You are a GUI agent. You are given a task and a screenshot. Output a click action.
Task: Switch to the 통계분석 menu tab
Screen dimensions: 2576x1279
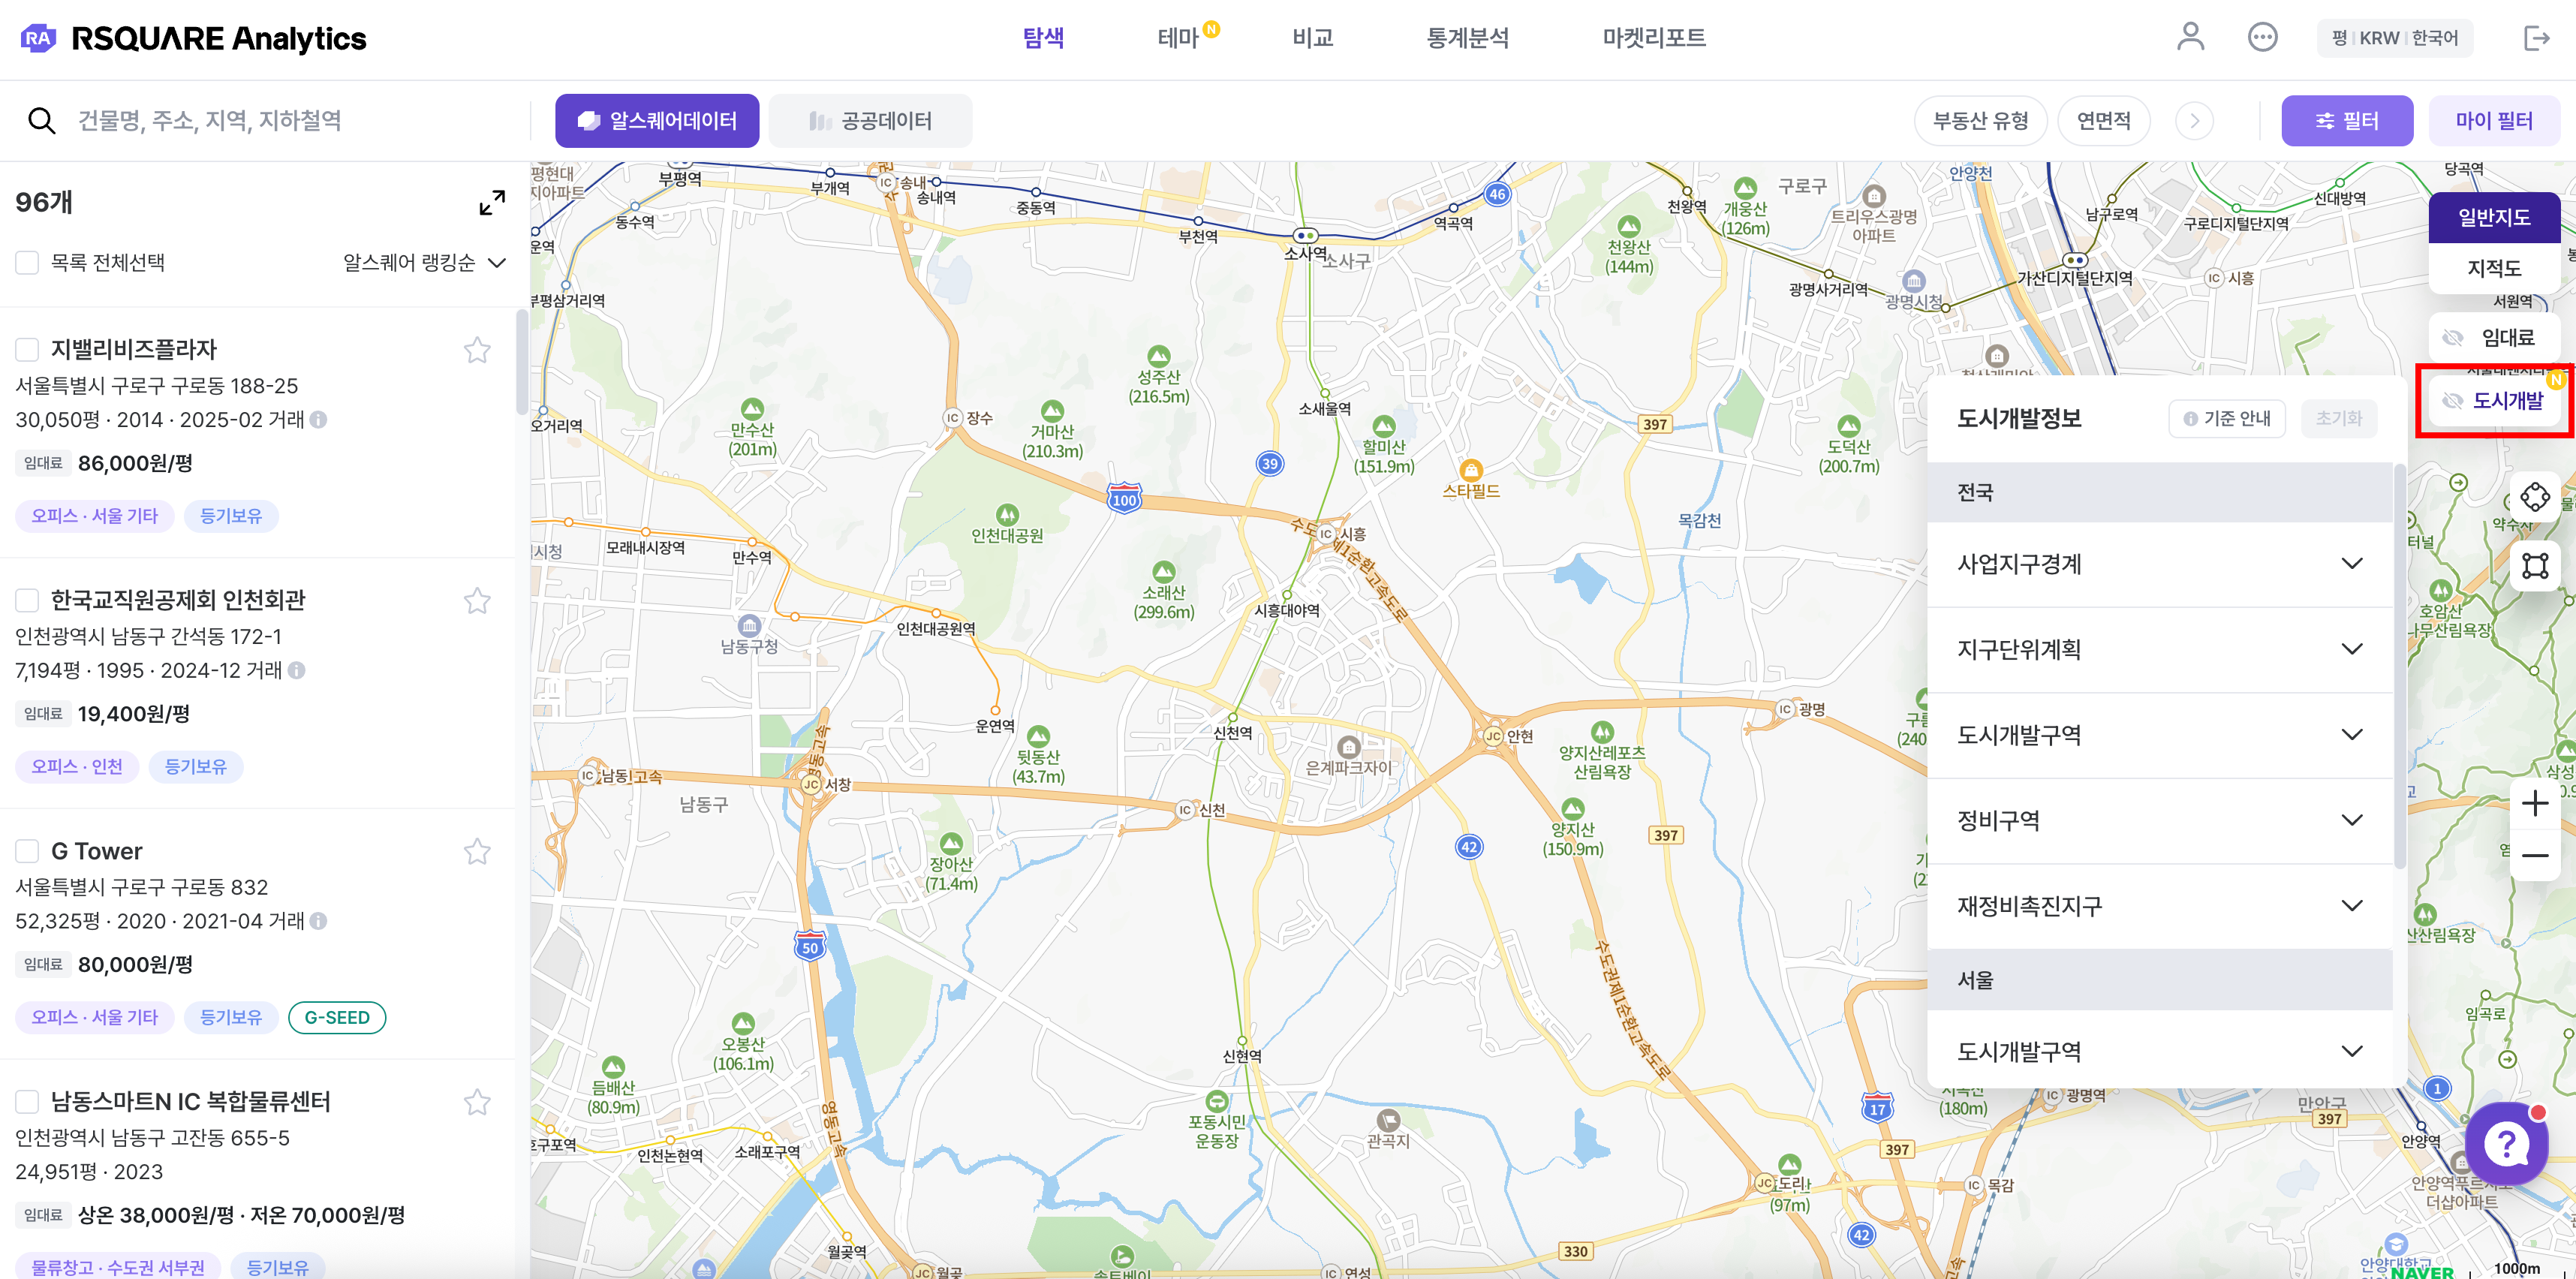pyautogui.click(x=1467, y=38)
